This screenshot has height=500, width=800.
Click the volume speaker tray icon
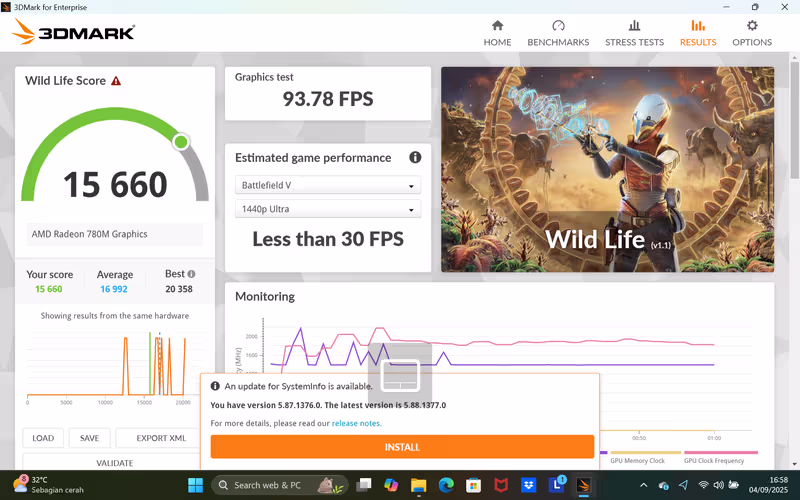point(718,485)
